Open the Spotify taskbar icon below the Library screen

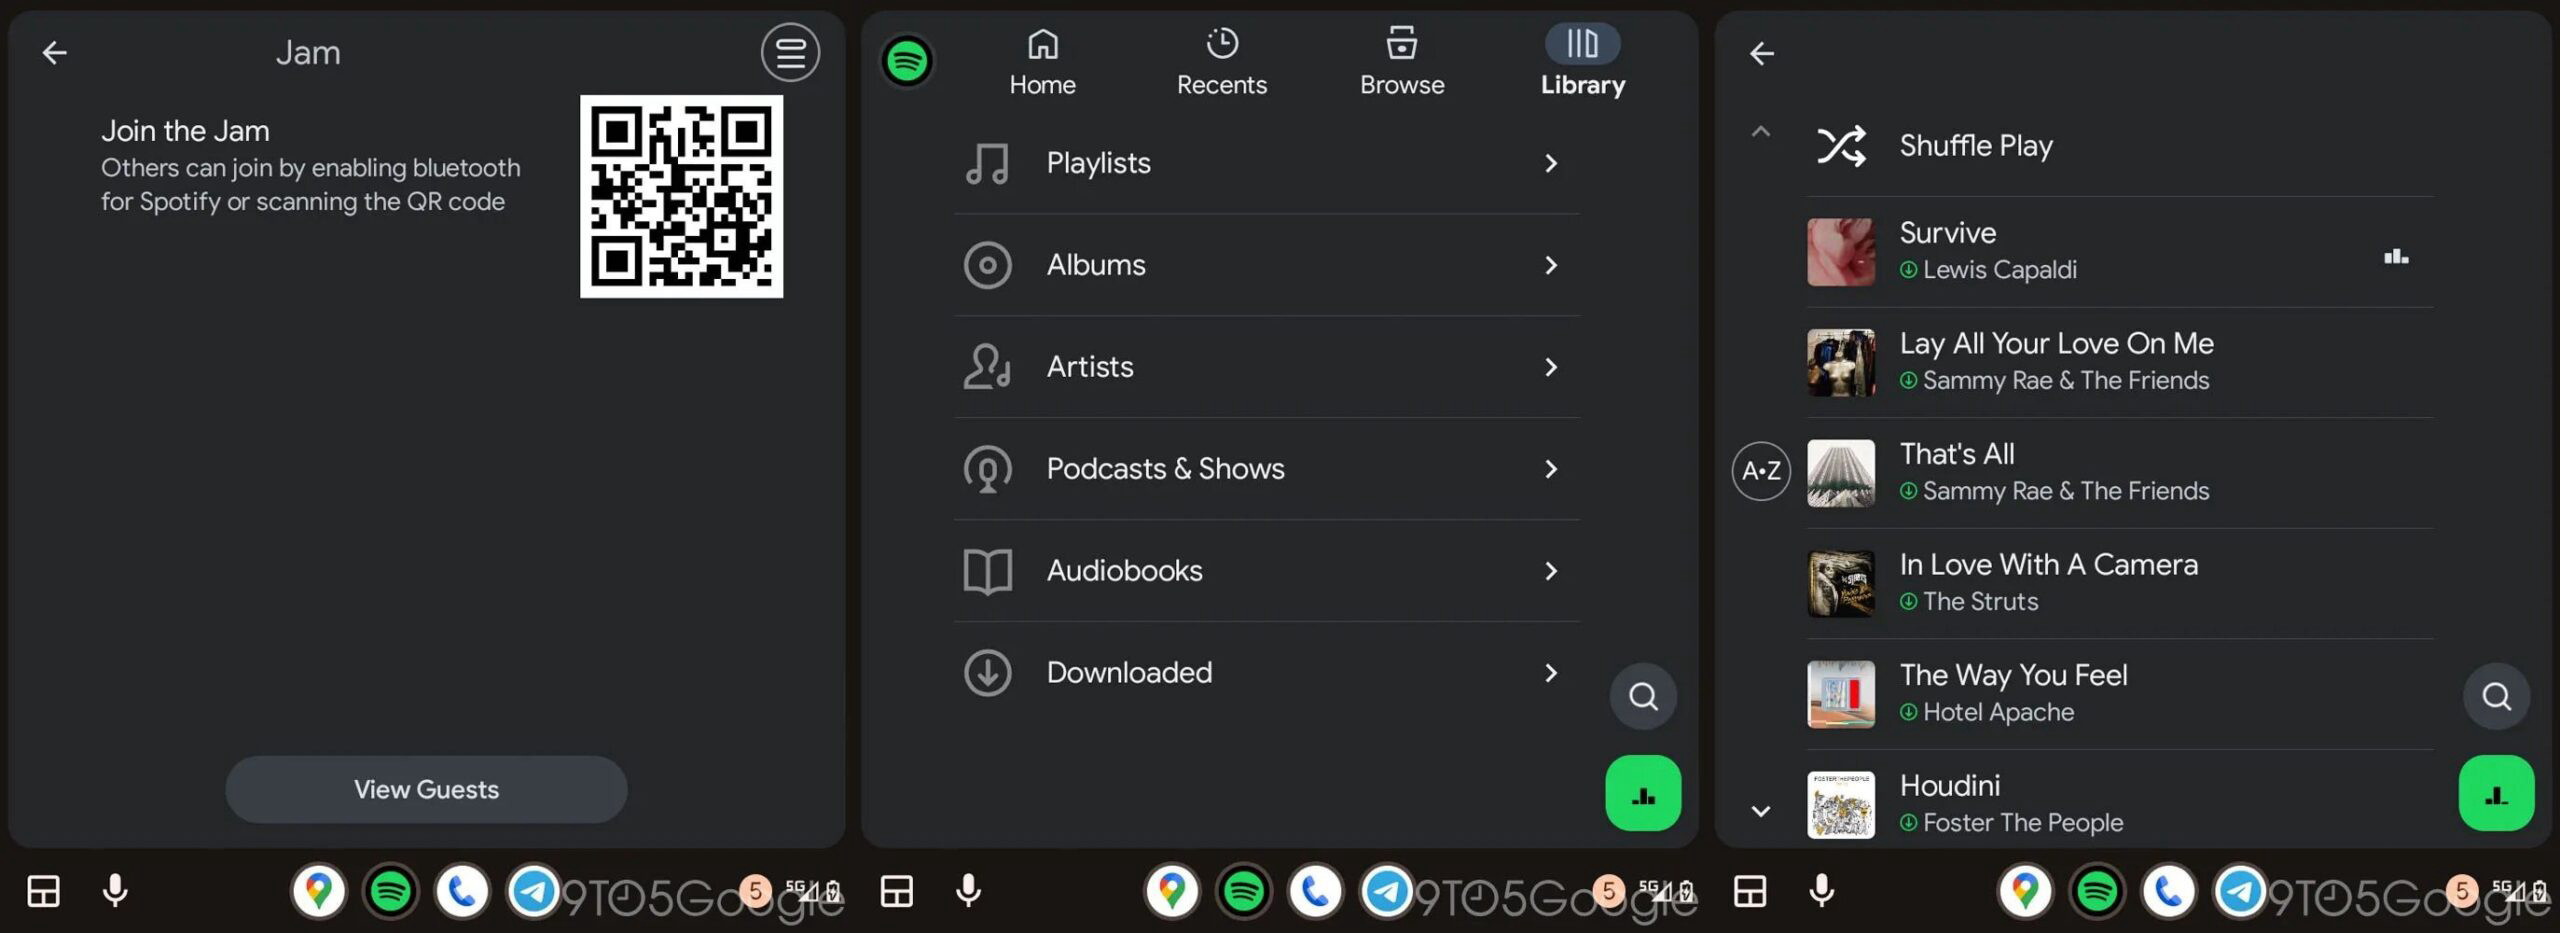[1243, 890]
